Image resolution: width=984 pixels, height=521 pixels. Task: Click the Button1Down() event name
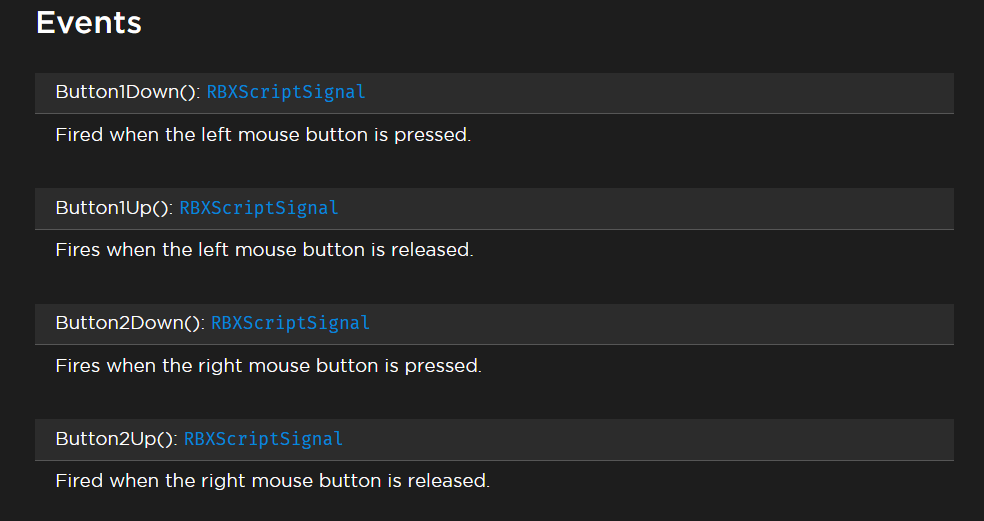128,92
